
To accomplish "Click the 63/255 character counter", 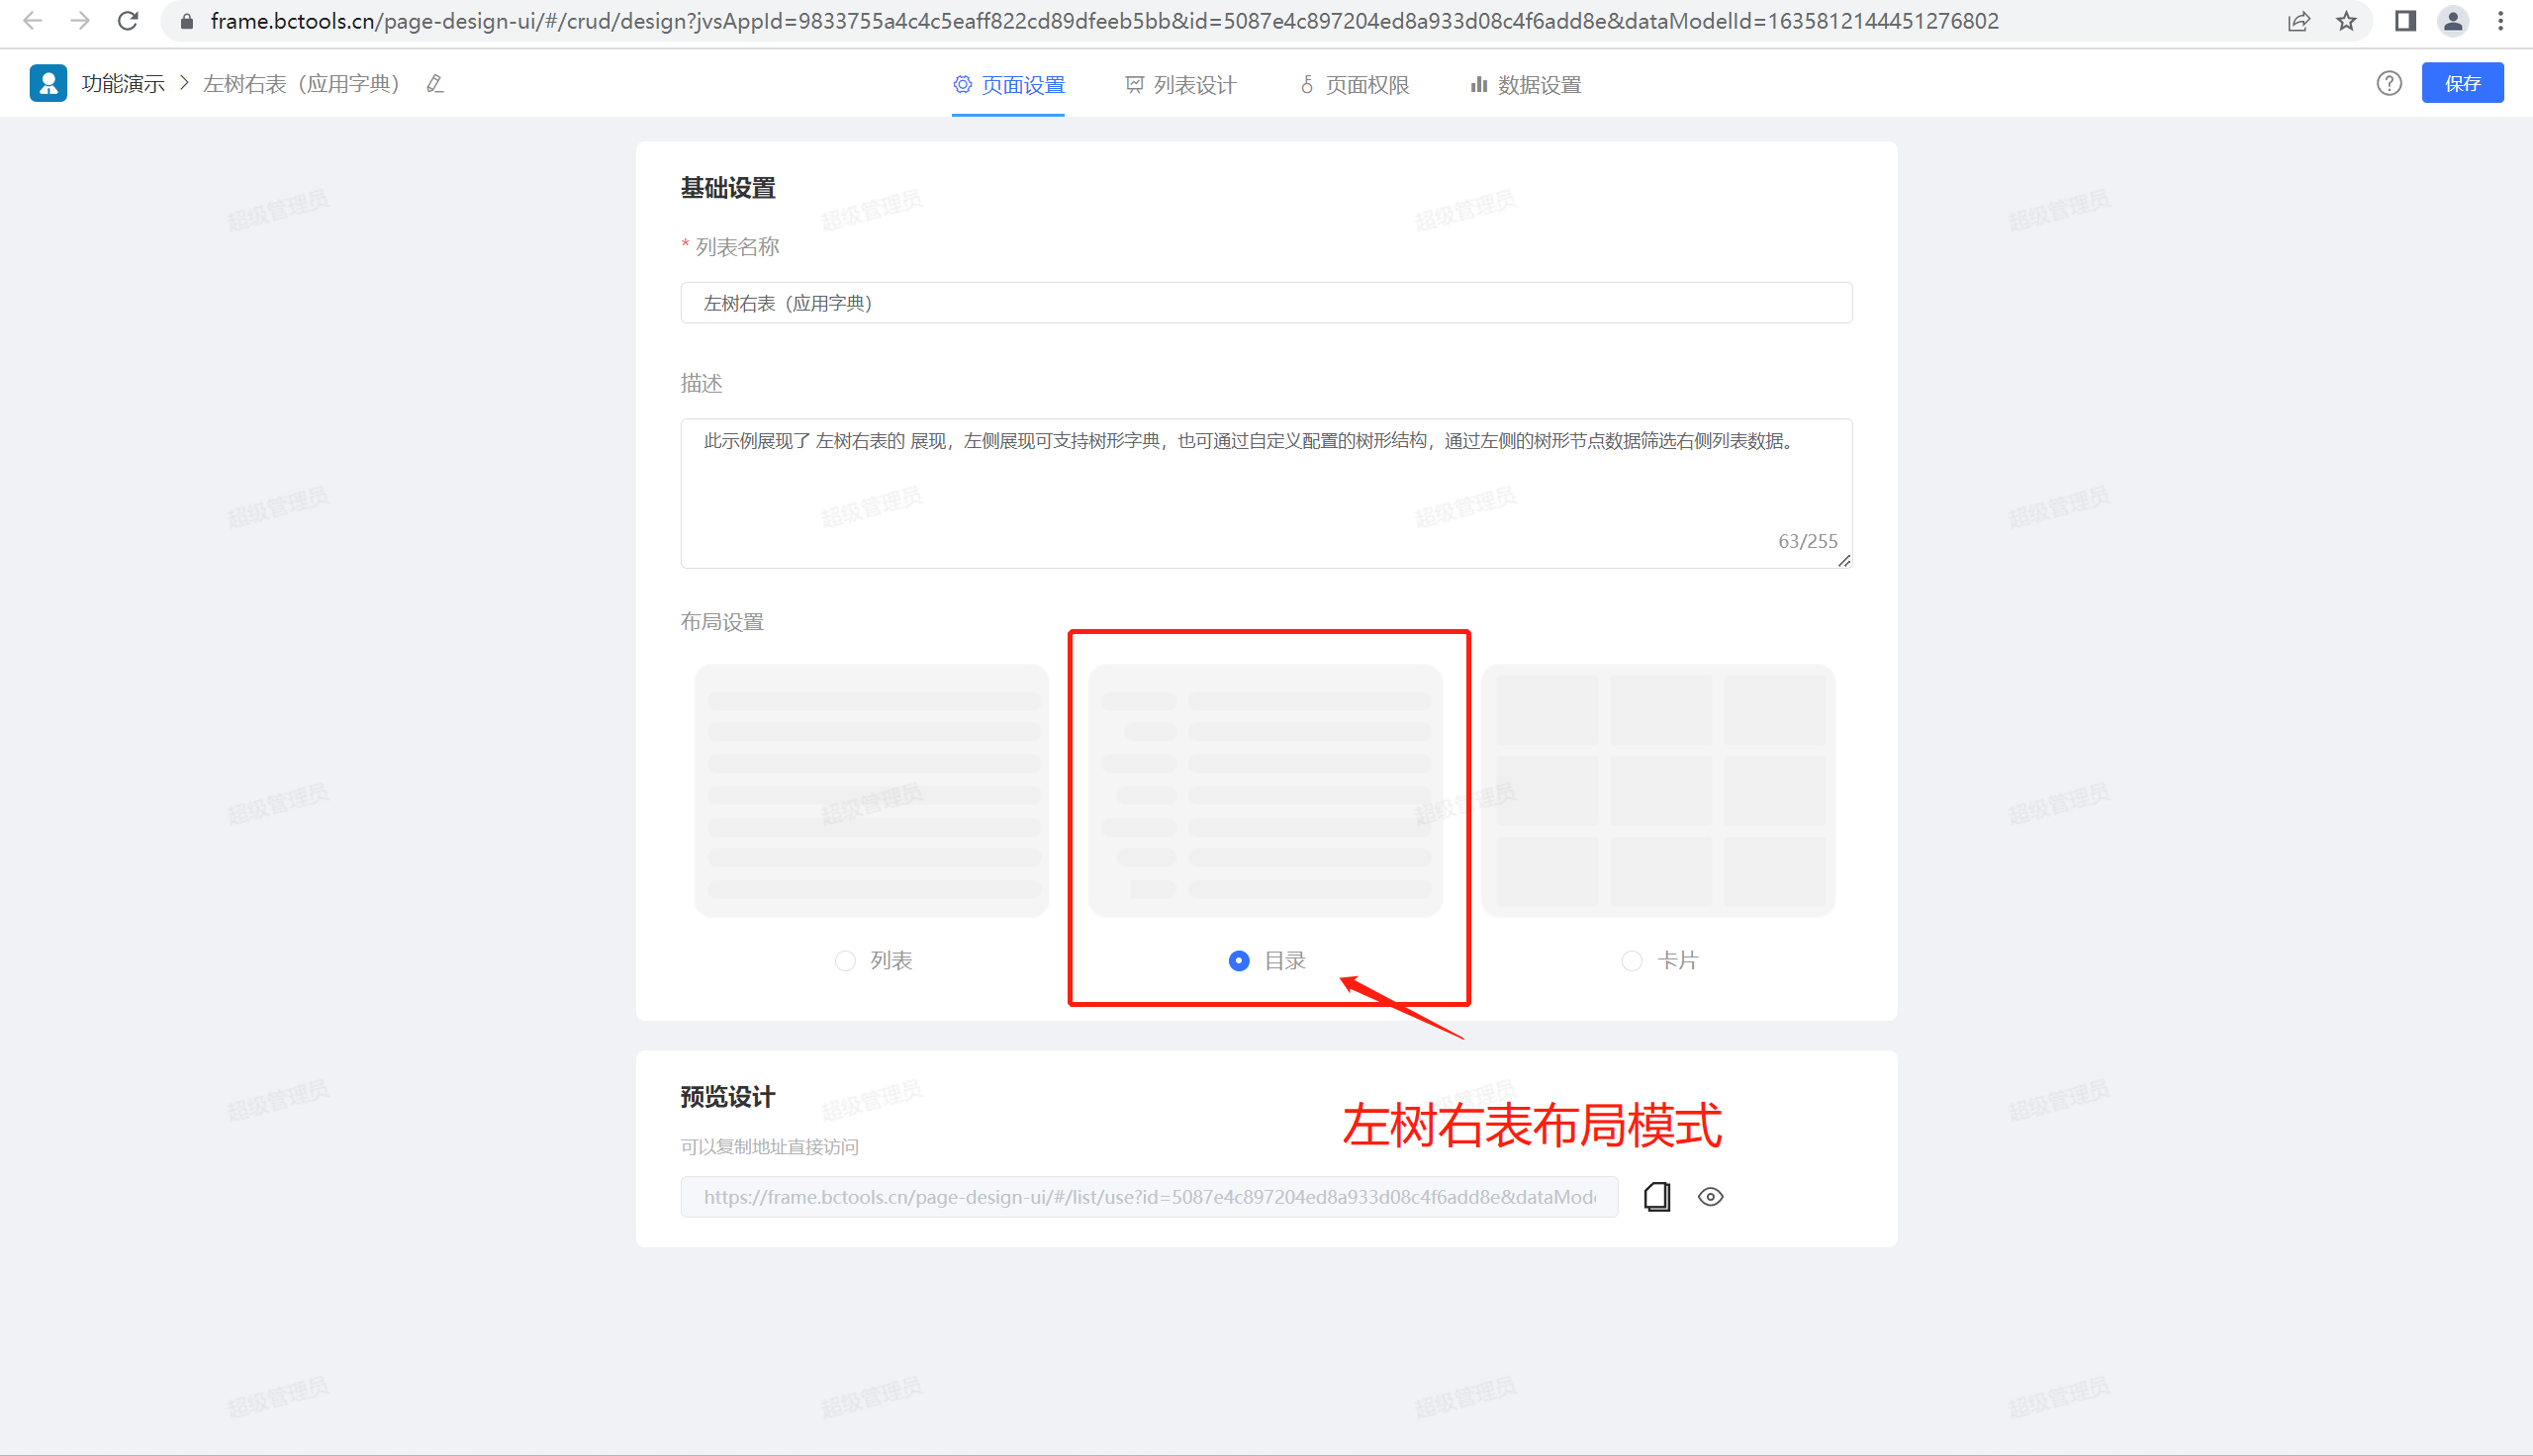I will coord(1807,541).
